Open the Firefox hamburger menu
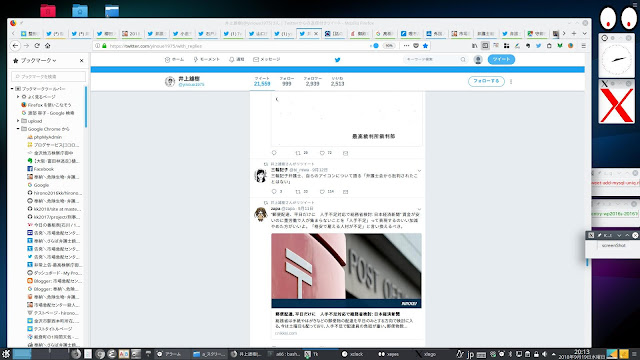Screen dimensions: 640x360 [x=584, y=46]
